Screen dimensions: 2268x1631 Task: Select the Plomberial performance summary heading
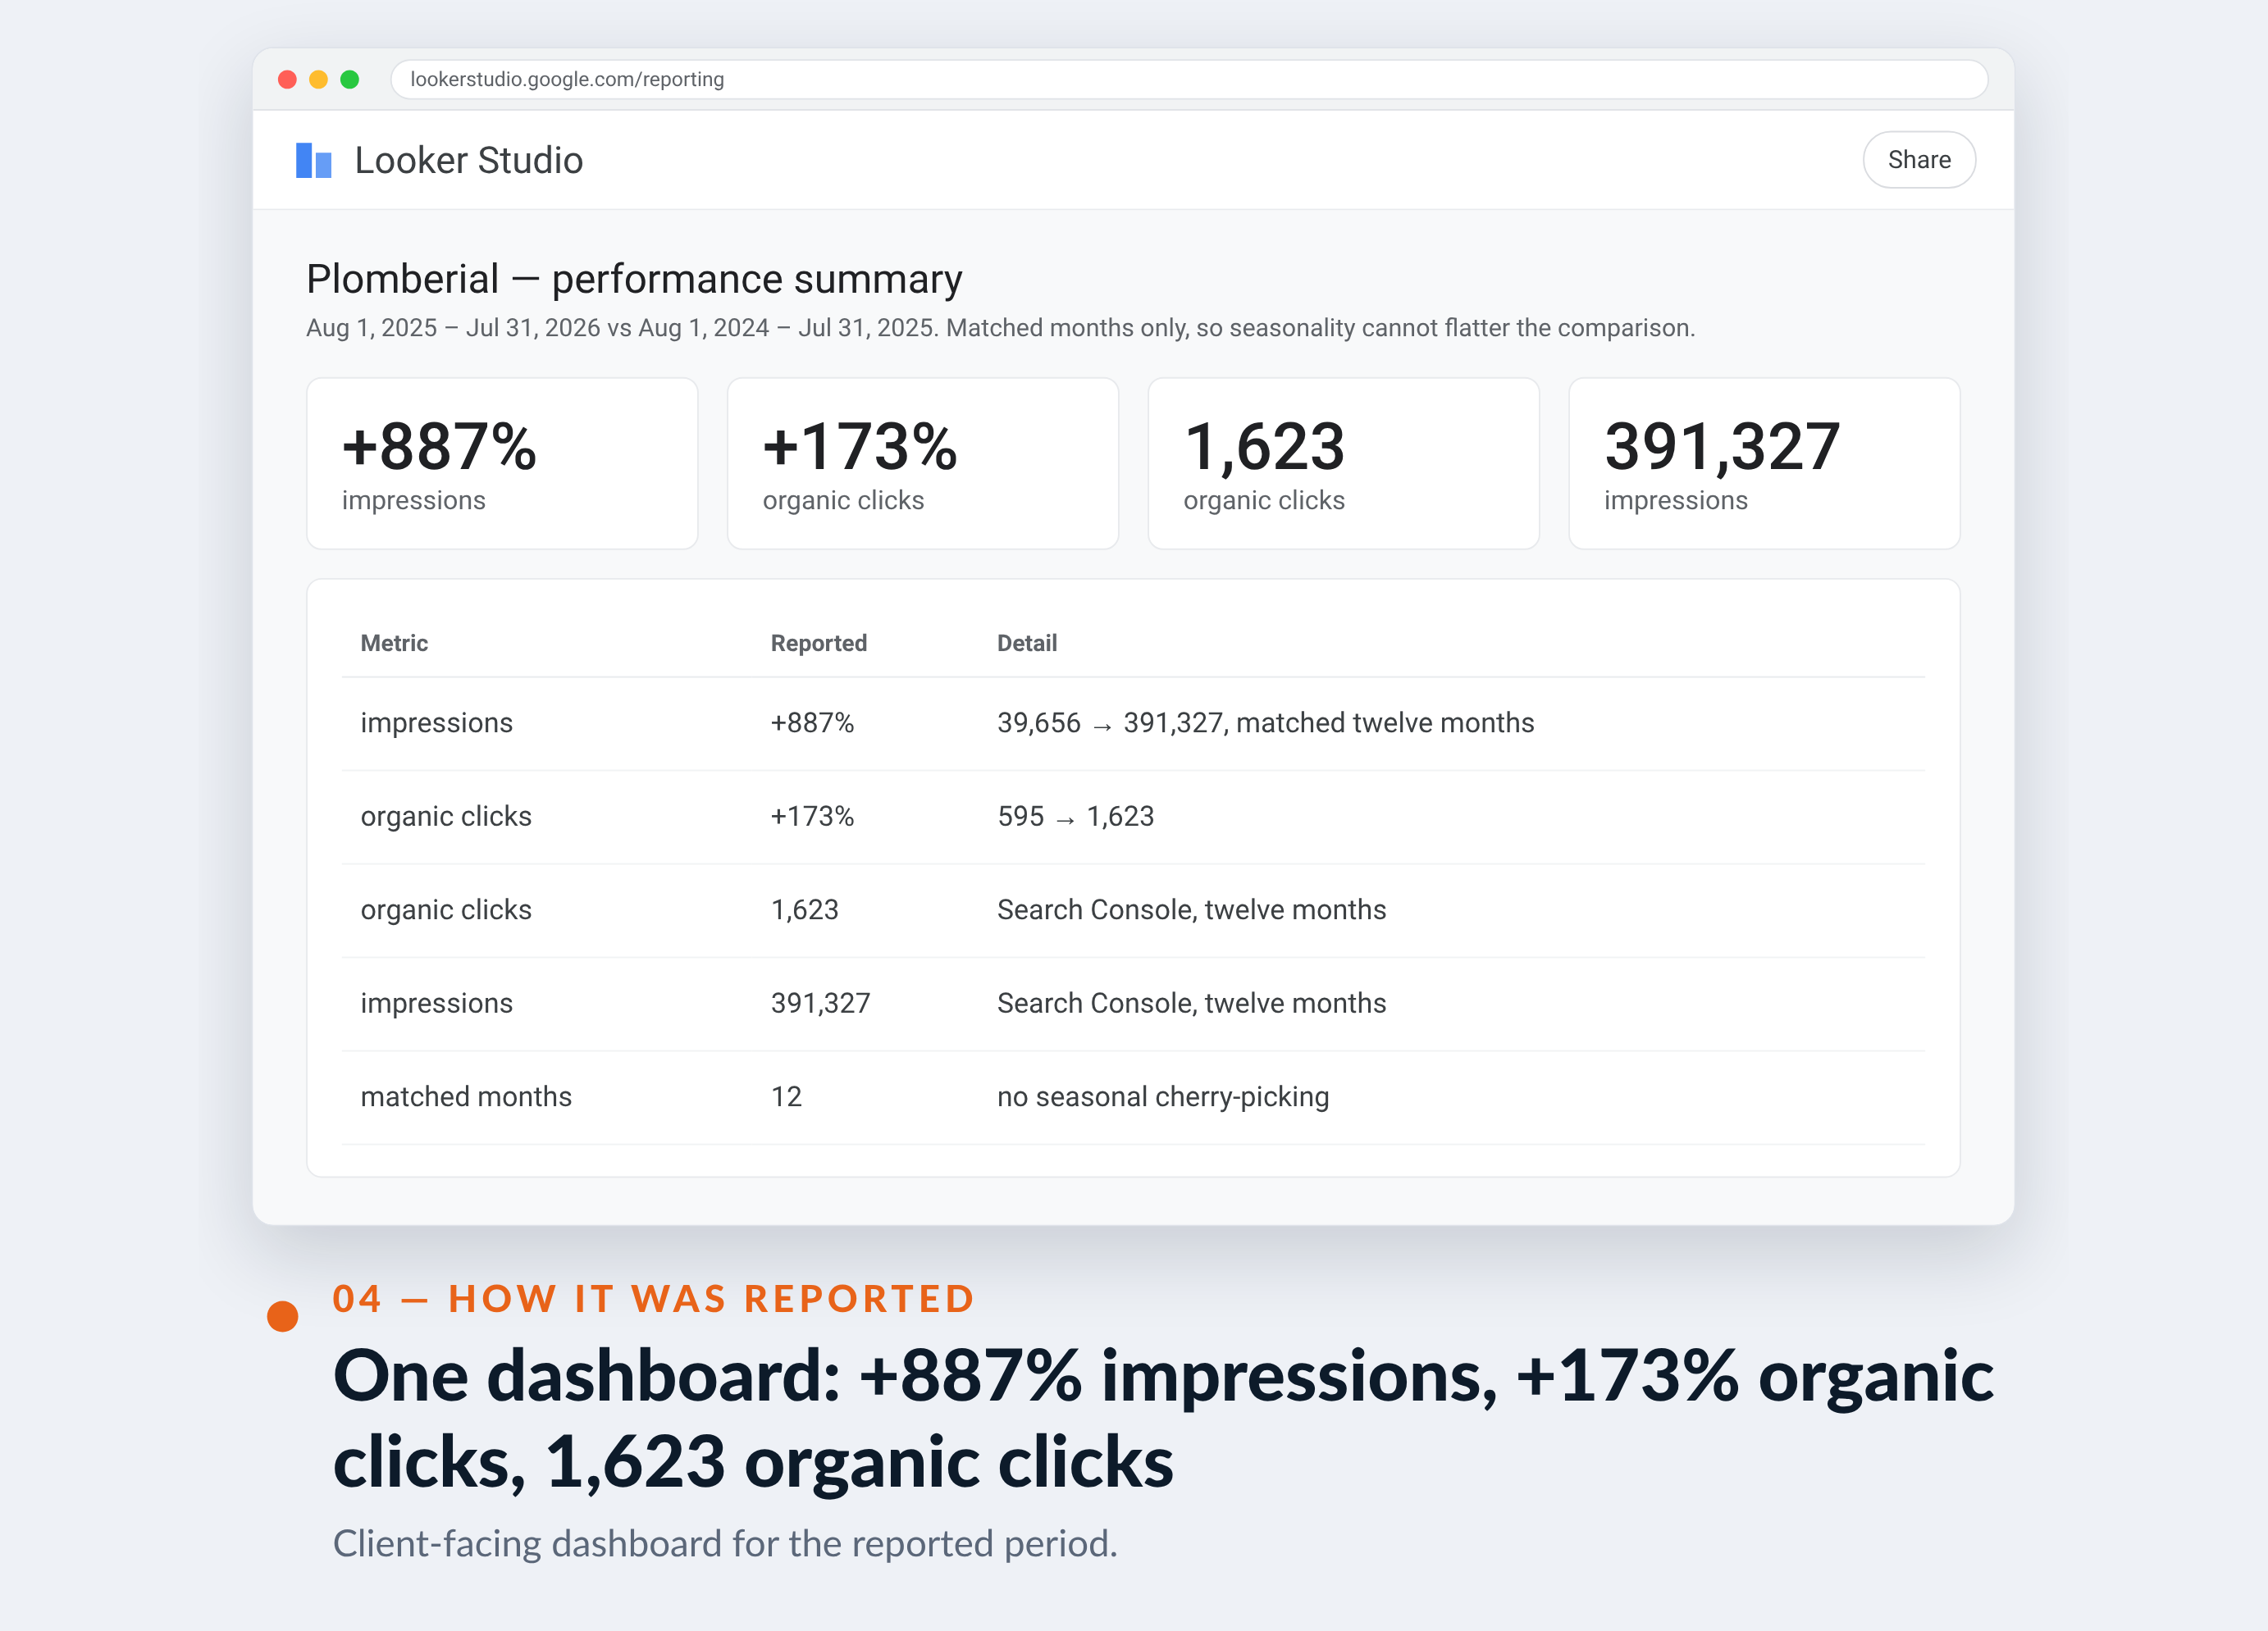(x=634, y=279)
